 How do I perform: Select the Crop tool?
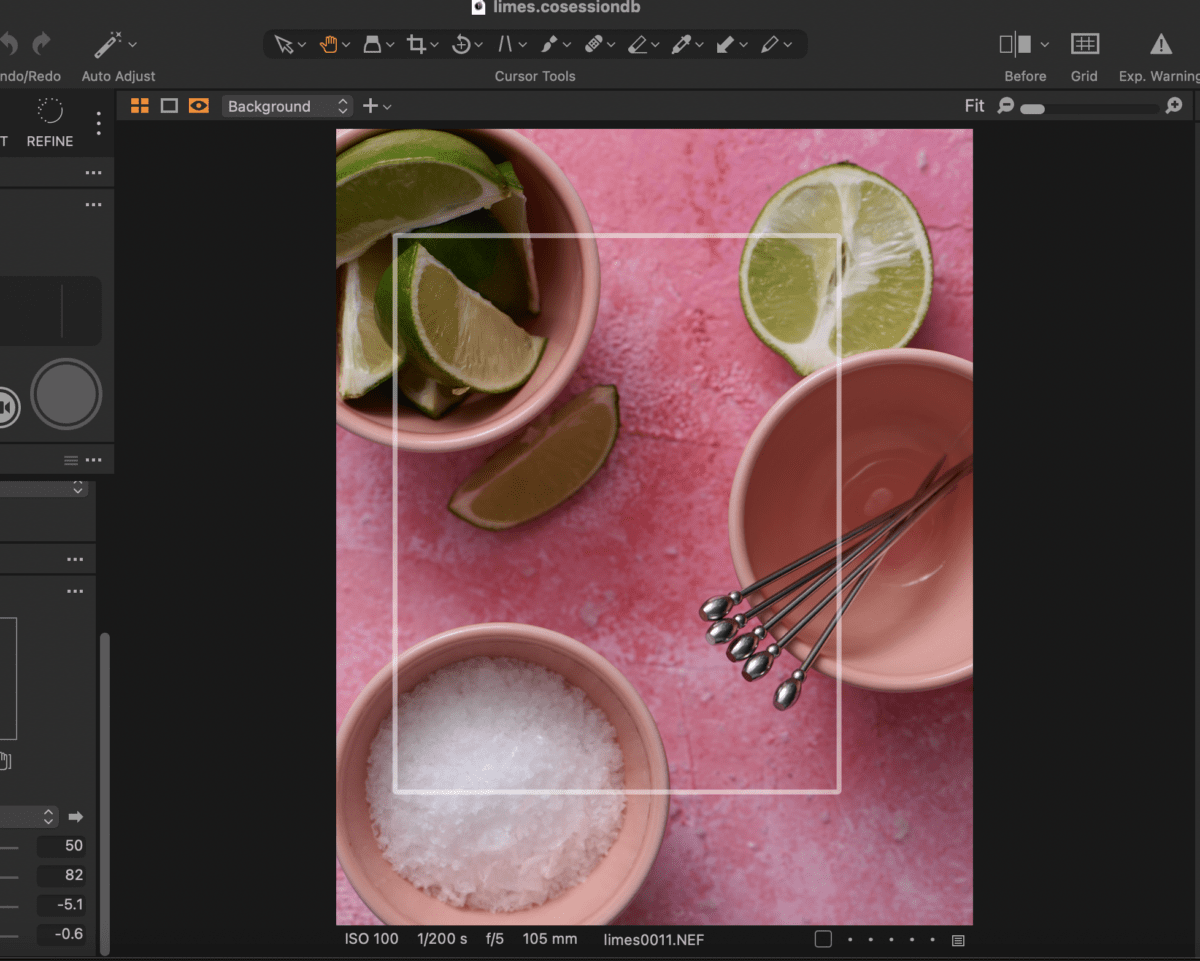click(417, 44)
